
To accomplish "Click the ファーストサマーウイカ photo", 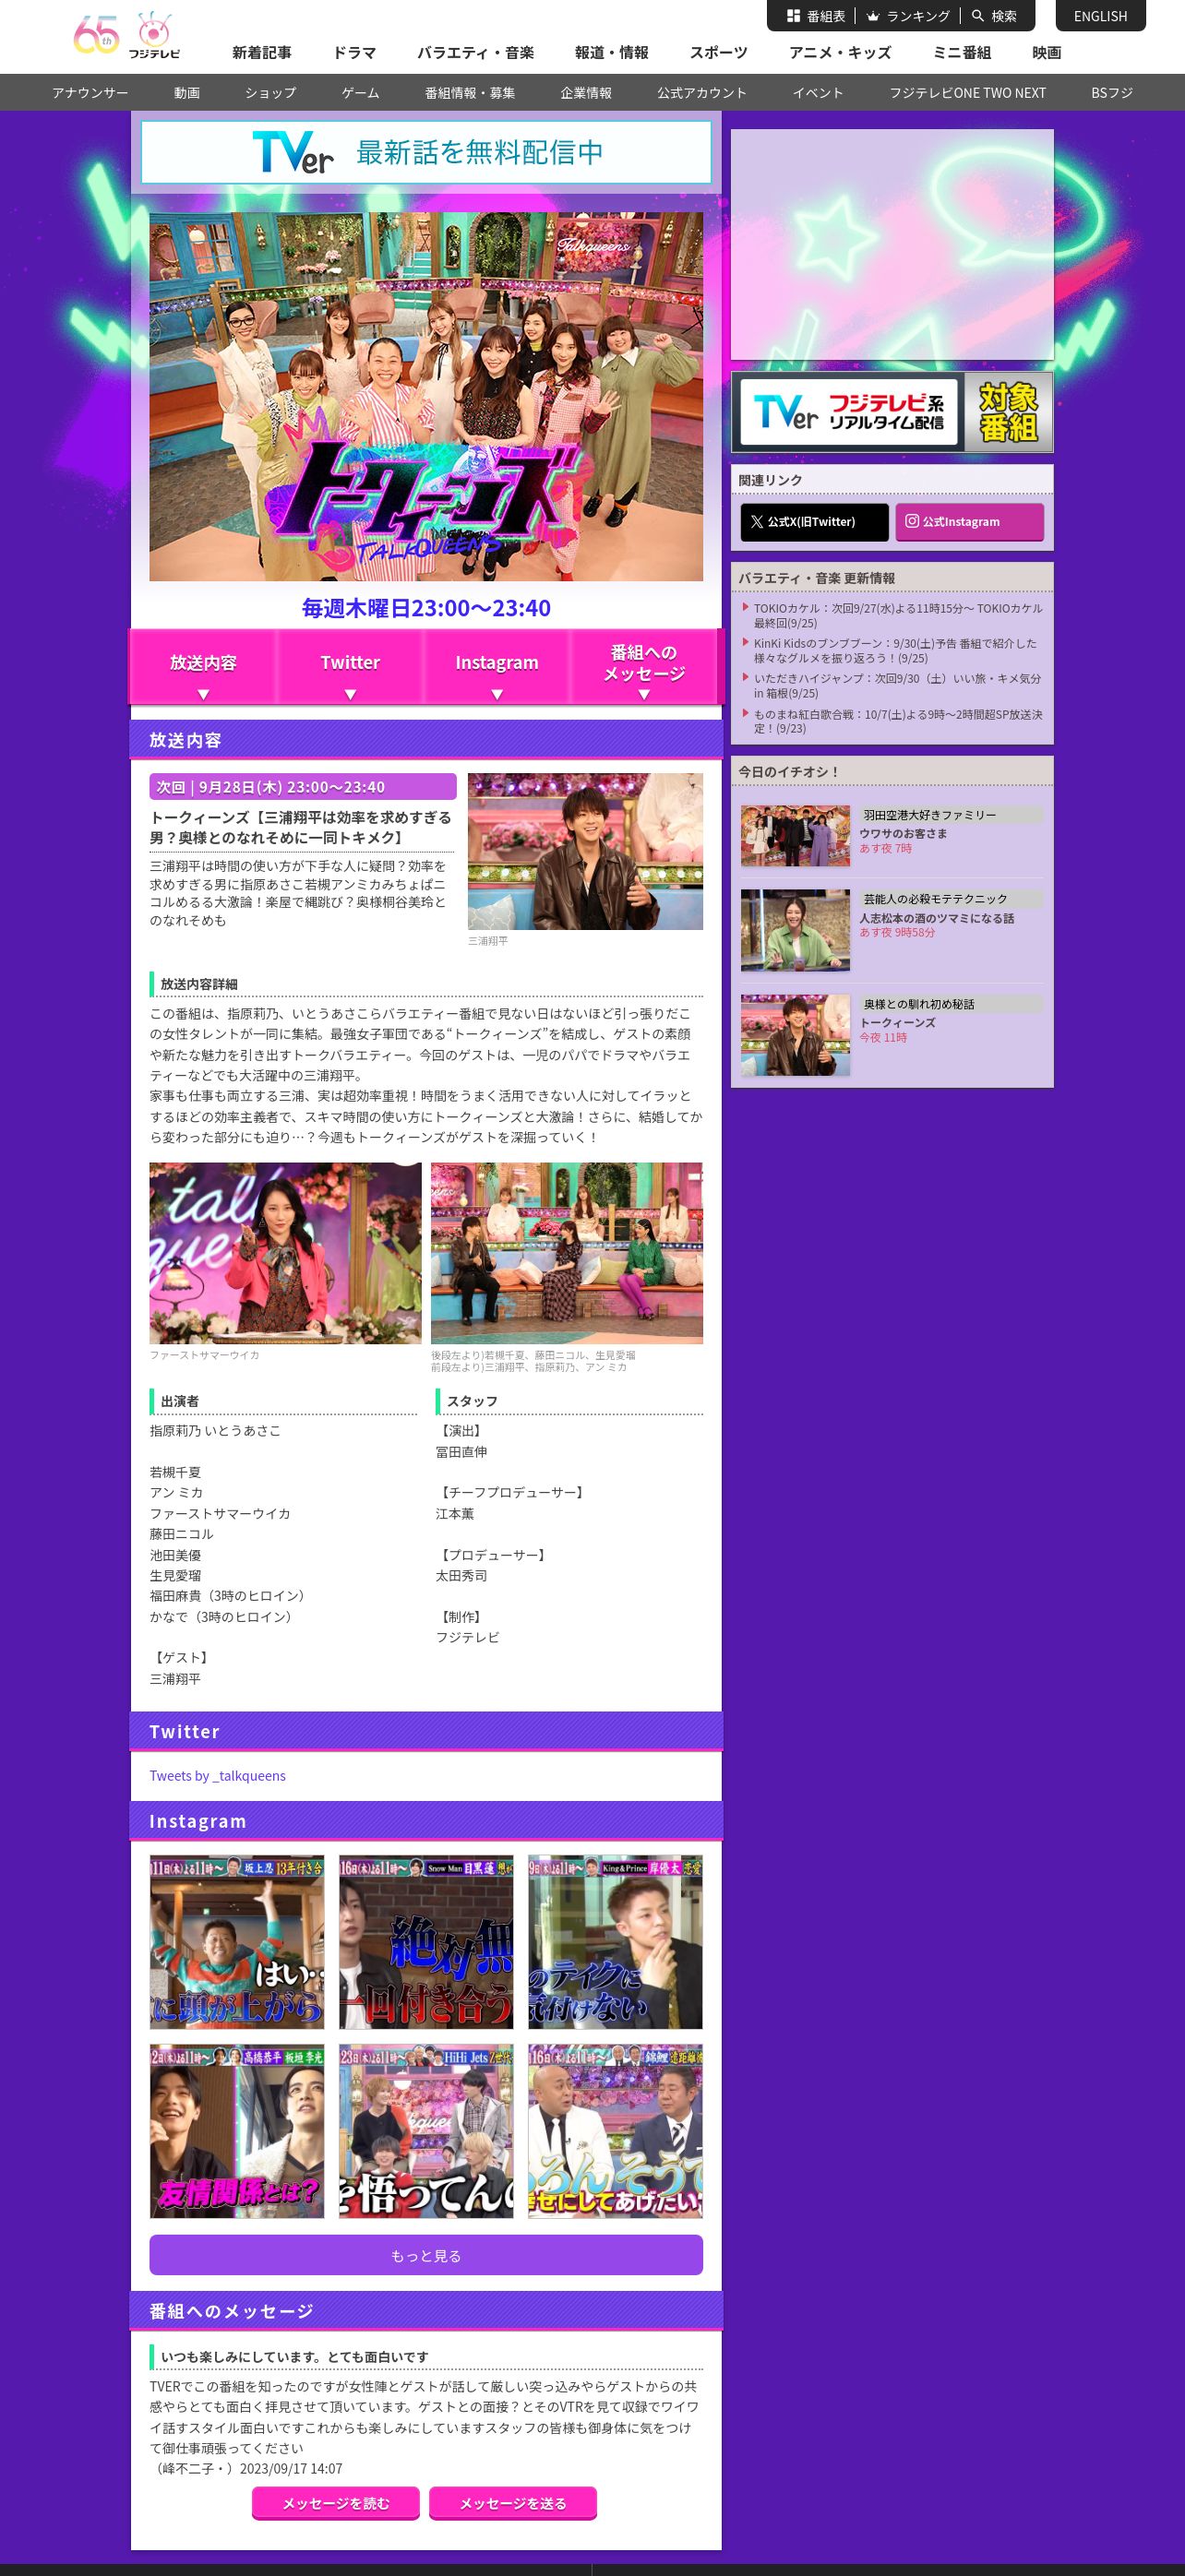I will point(285,1252).
